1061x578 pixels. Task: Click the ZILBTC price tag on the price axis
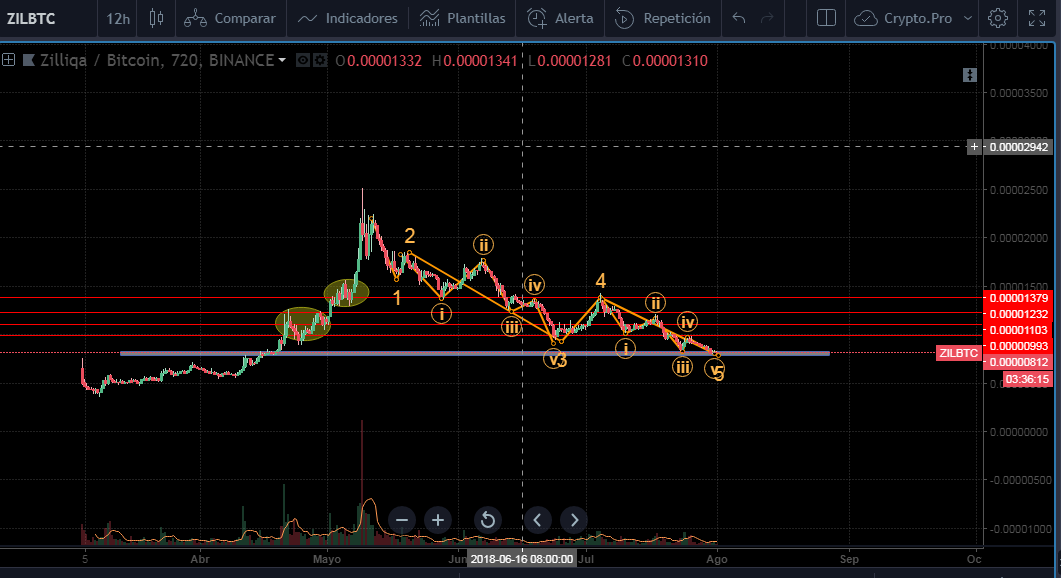point(958,353)
